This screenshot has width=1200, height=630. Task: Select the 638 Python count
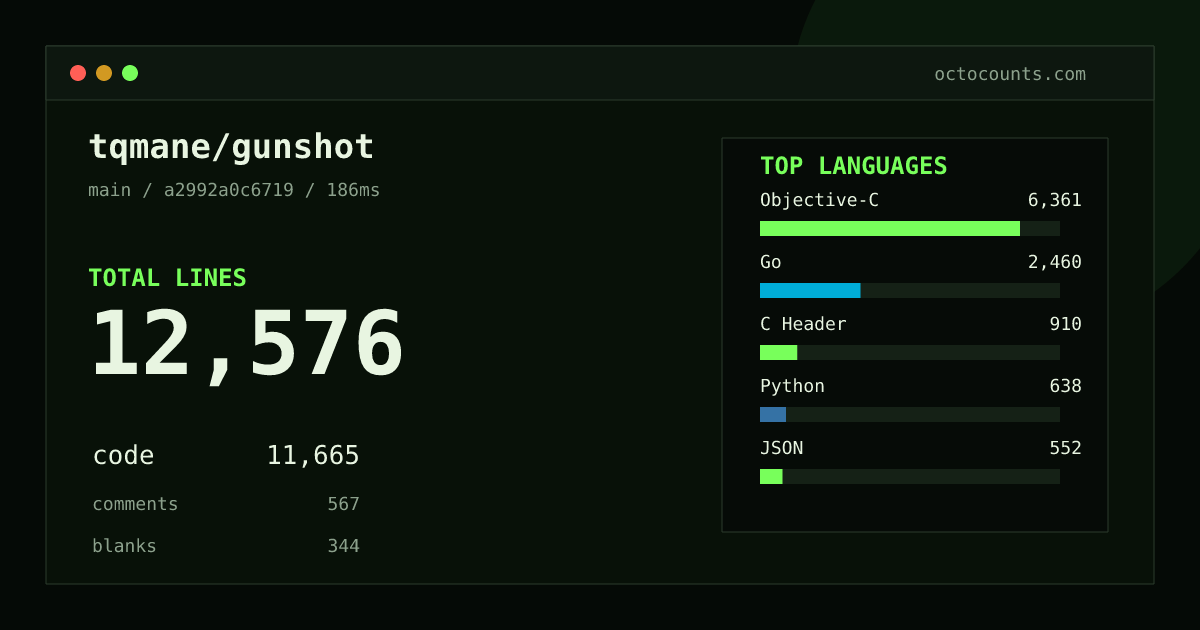(1065, 386)
